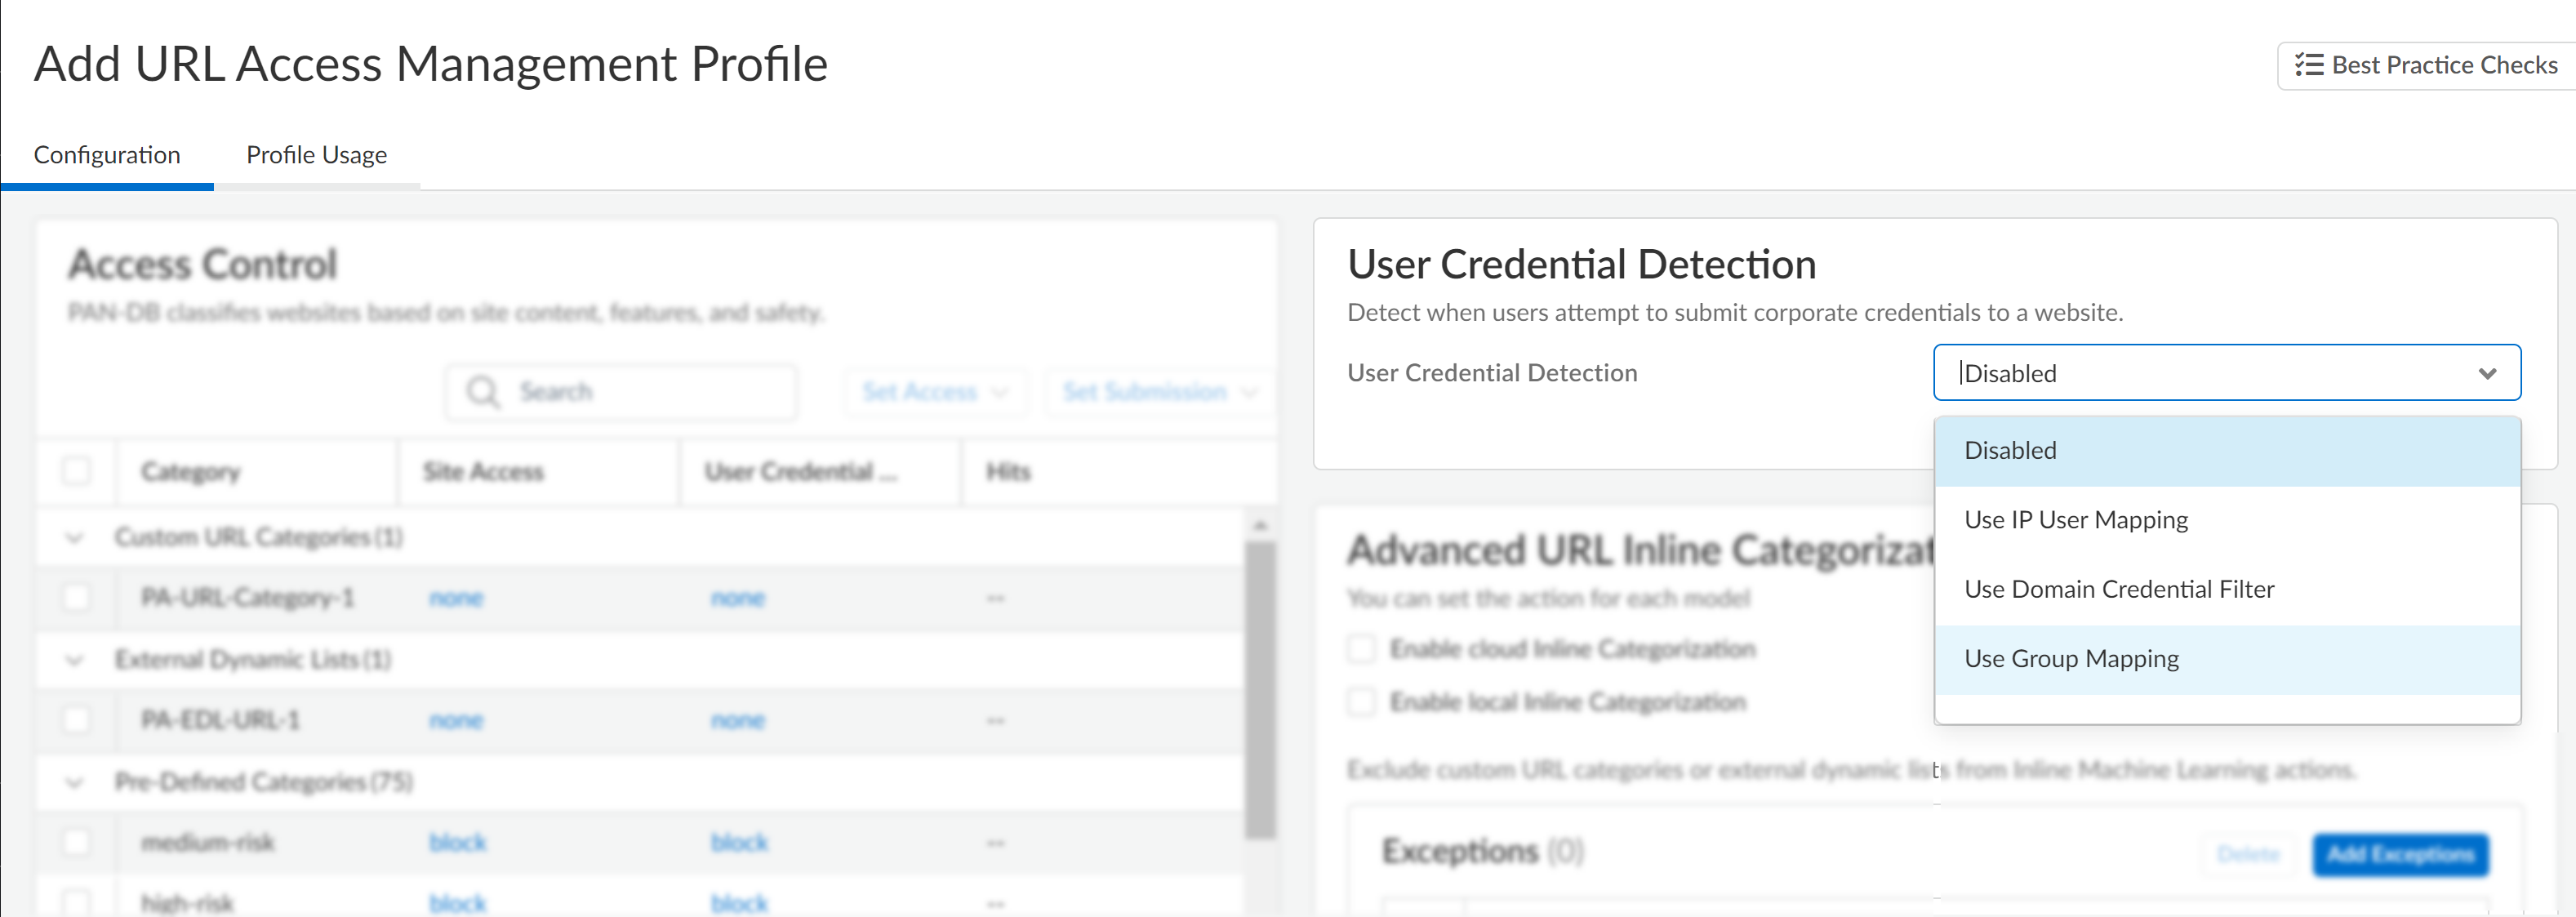This screenshot has height=917, width=2576.
Task: Collapse the External Dynamic Lists group
Action: coord(75,660)
